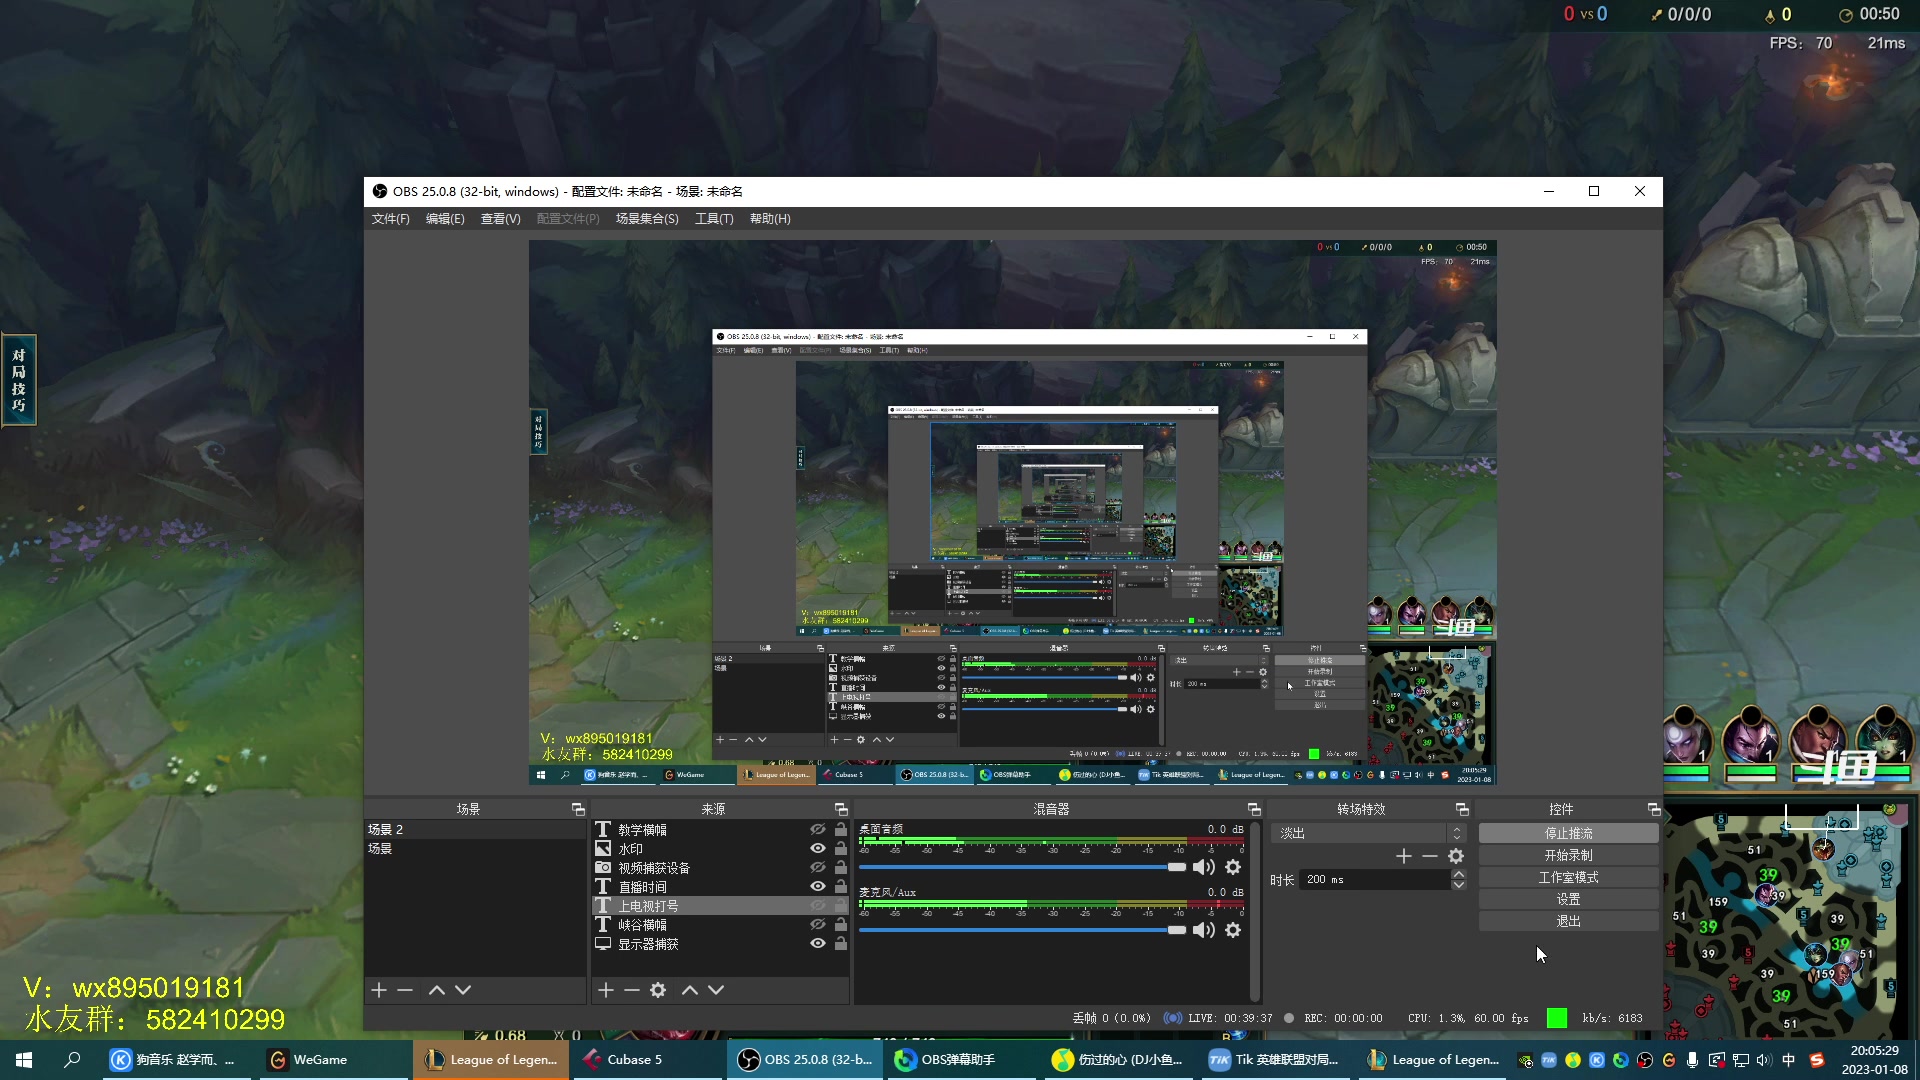Open the 工具(T) menu
Viewport: 1920px width, 1080px height.
click(x=714, y=219)
